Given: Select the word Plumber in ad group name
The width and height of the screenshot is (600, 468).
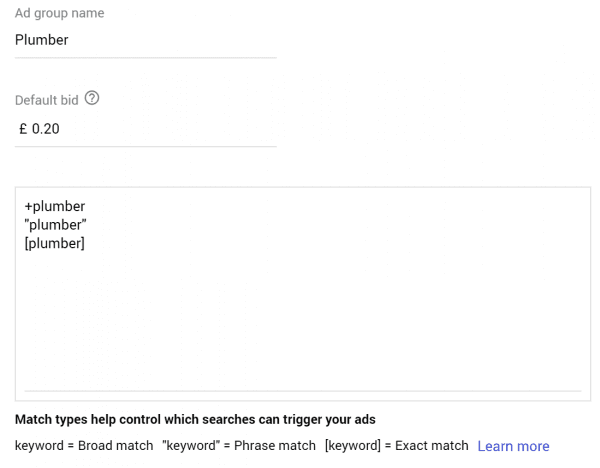Looking at the screenshot, I should pyautogui.click(x=42, y=40).
